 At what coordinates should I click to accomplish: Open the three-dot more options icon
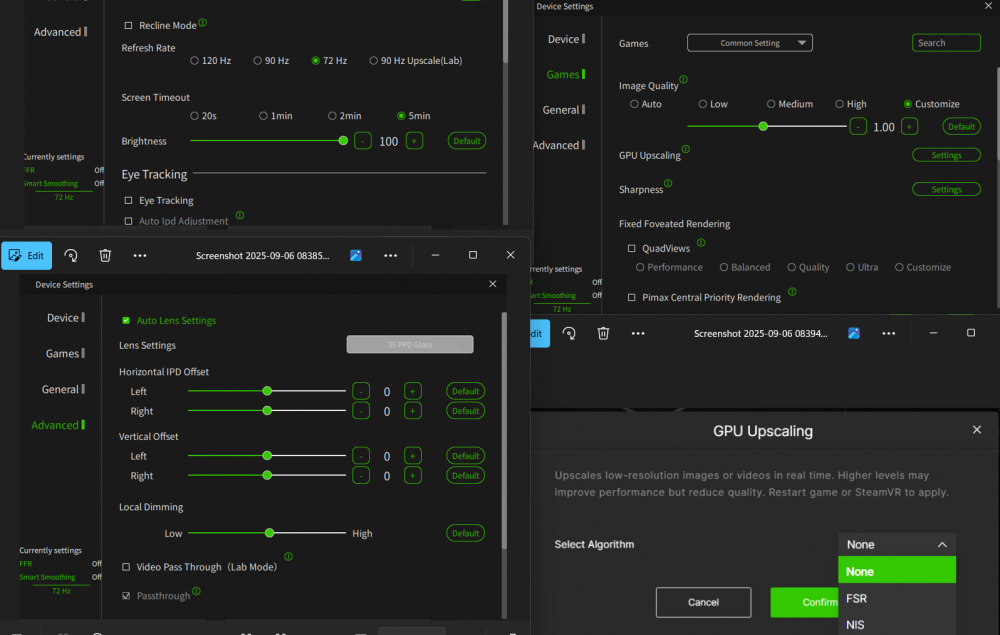(140, 255)
